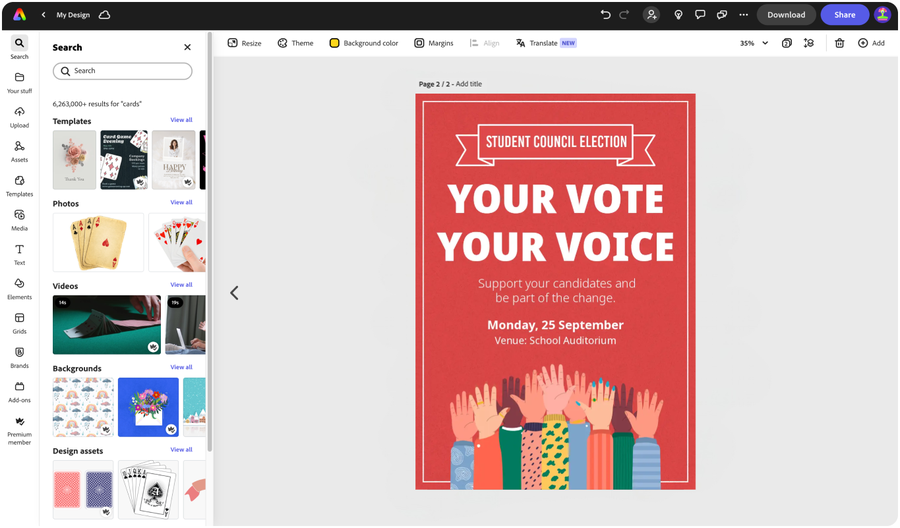
Task: Click the cloud sync status icon
Action: click(x=104, y=15)
